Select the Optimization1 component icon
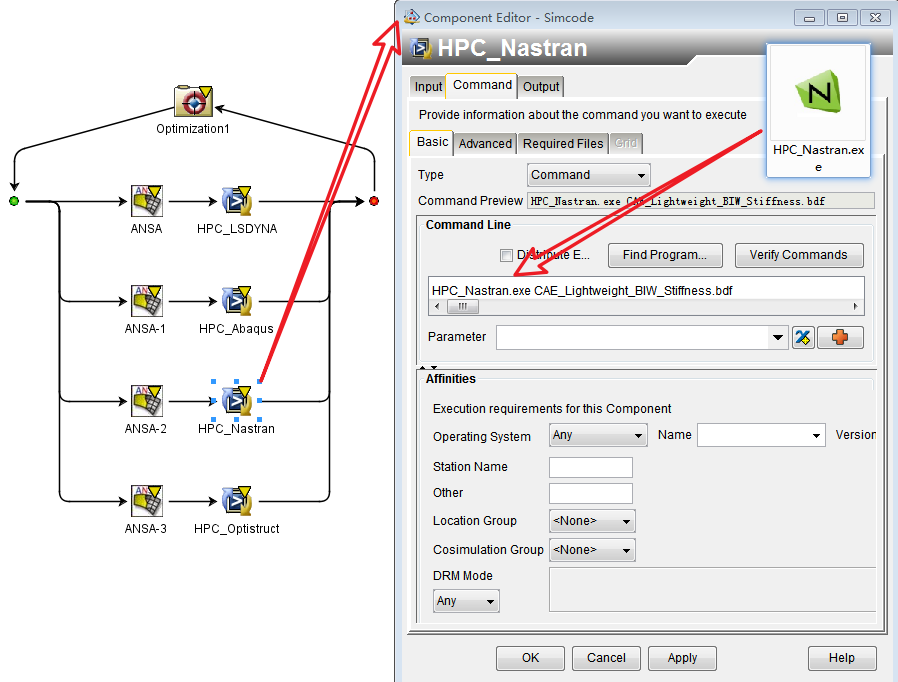Image resolution: width=898 pixels, height=682 pixels. coord(194,101)
